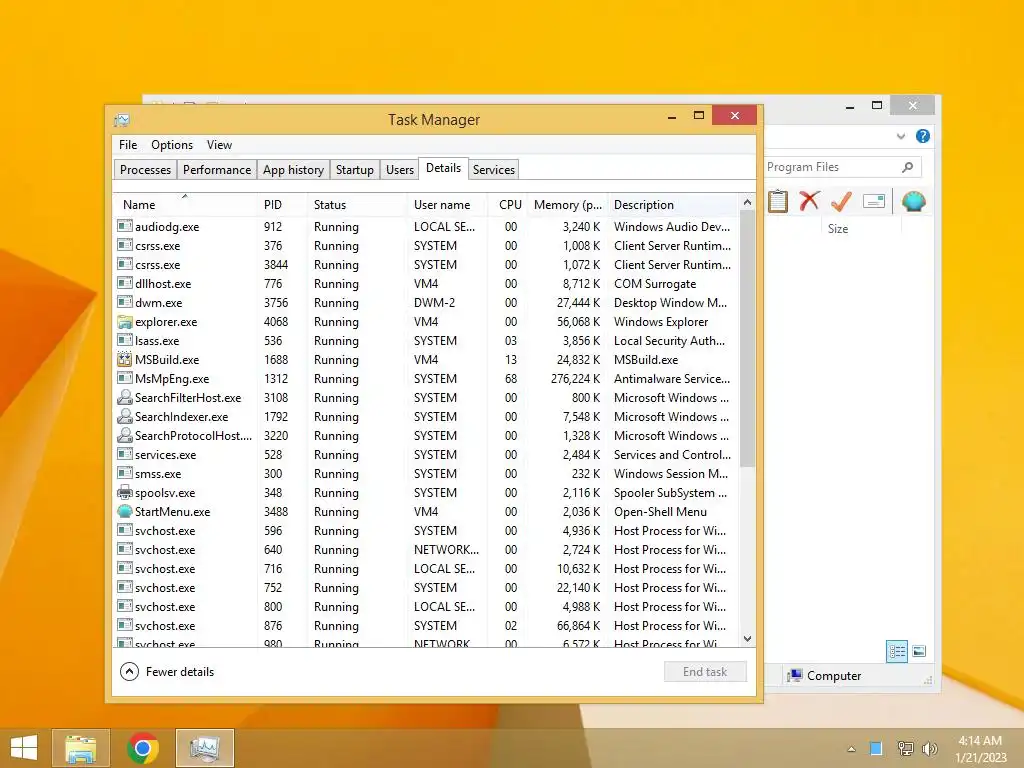
Task: Select the smss.exe row
Action: click(426, 473)
